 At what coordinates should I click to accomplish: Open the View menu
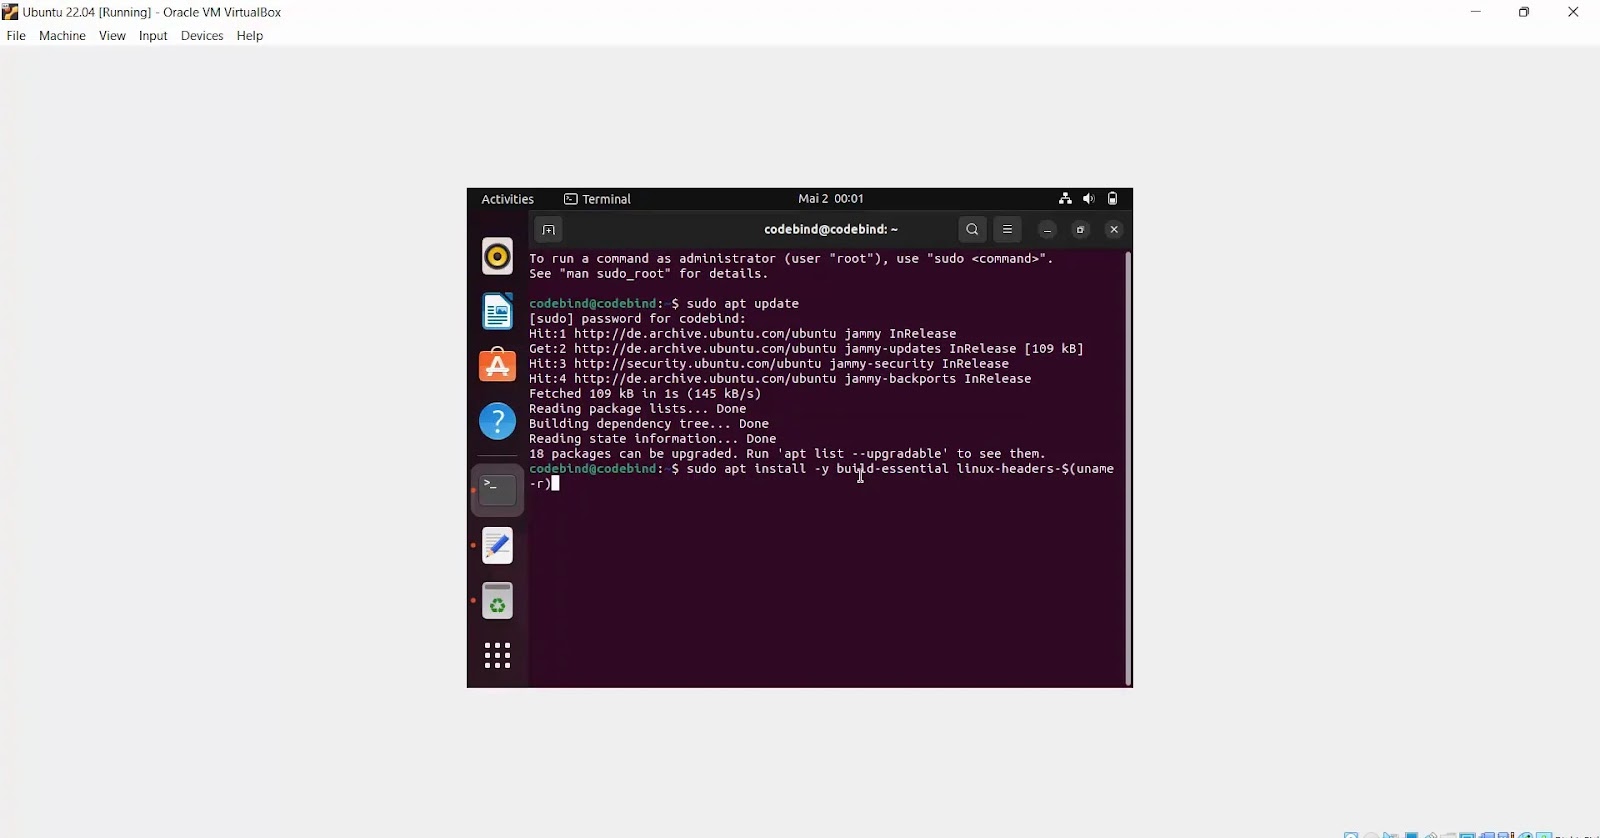(x=112, y=36)
